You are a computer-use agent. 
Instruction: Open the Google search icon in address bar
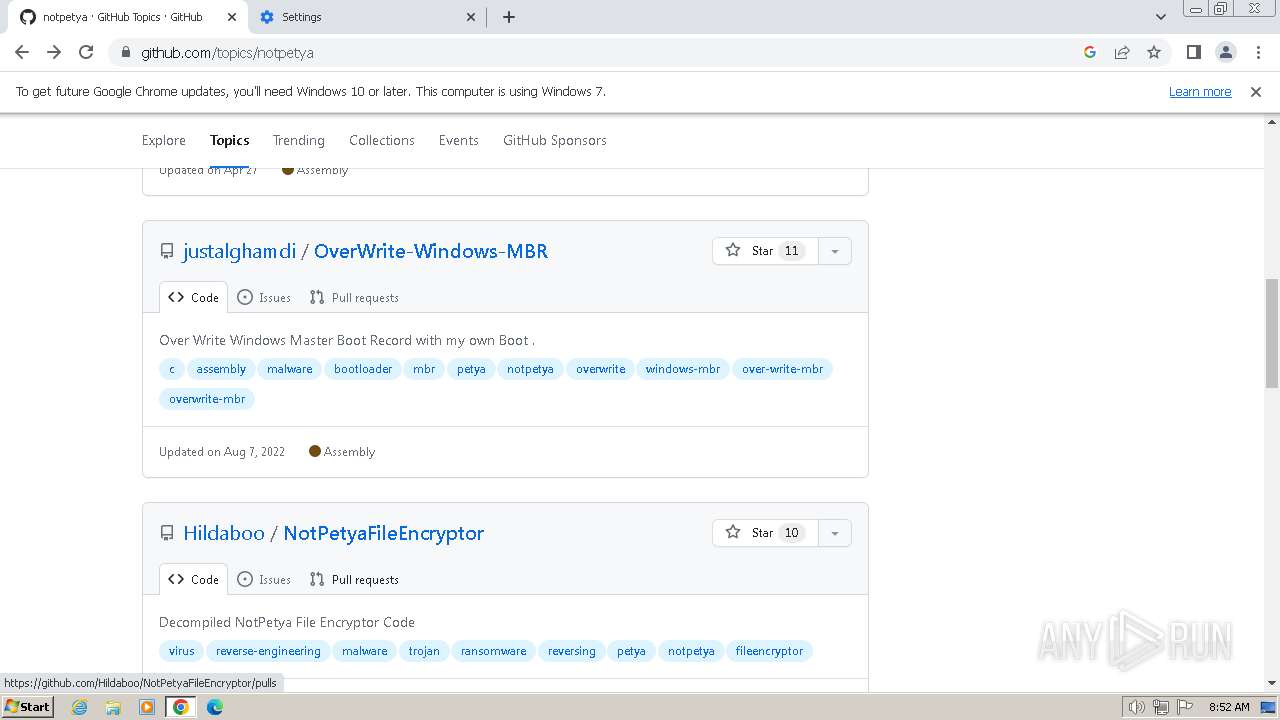coord(1090,52)
